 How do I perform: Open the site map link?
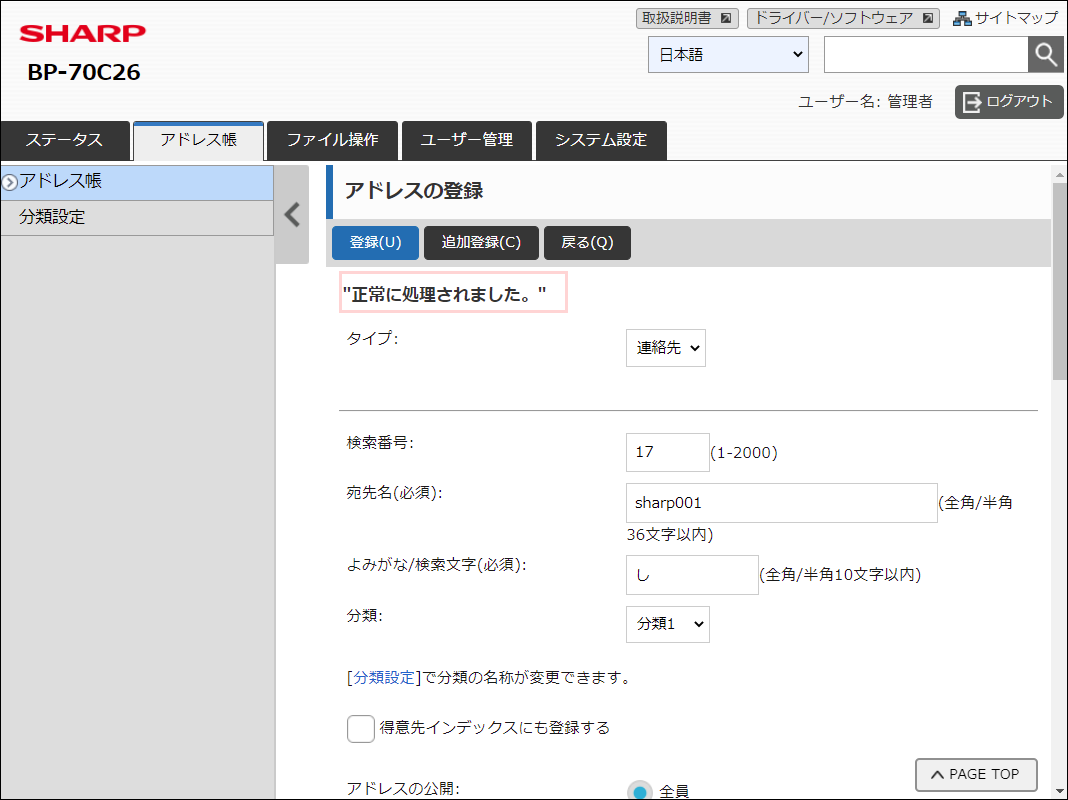1005,18
